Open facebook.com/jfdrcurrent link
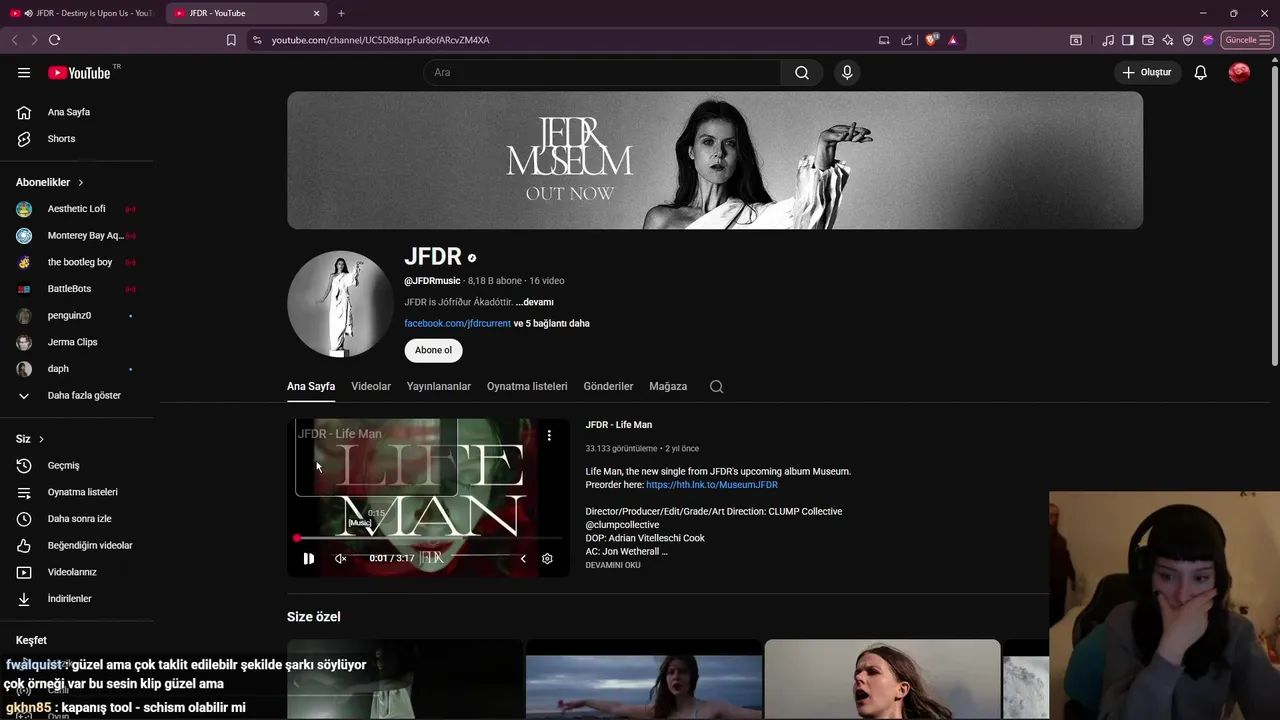1280x720 pixels. [x=457, y=323]
